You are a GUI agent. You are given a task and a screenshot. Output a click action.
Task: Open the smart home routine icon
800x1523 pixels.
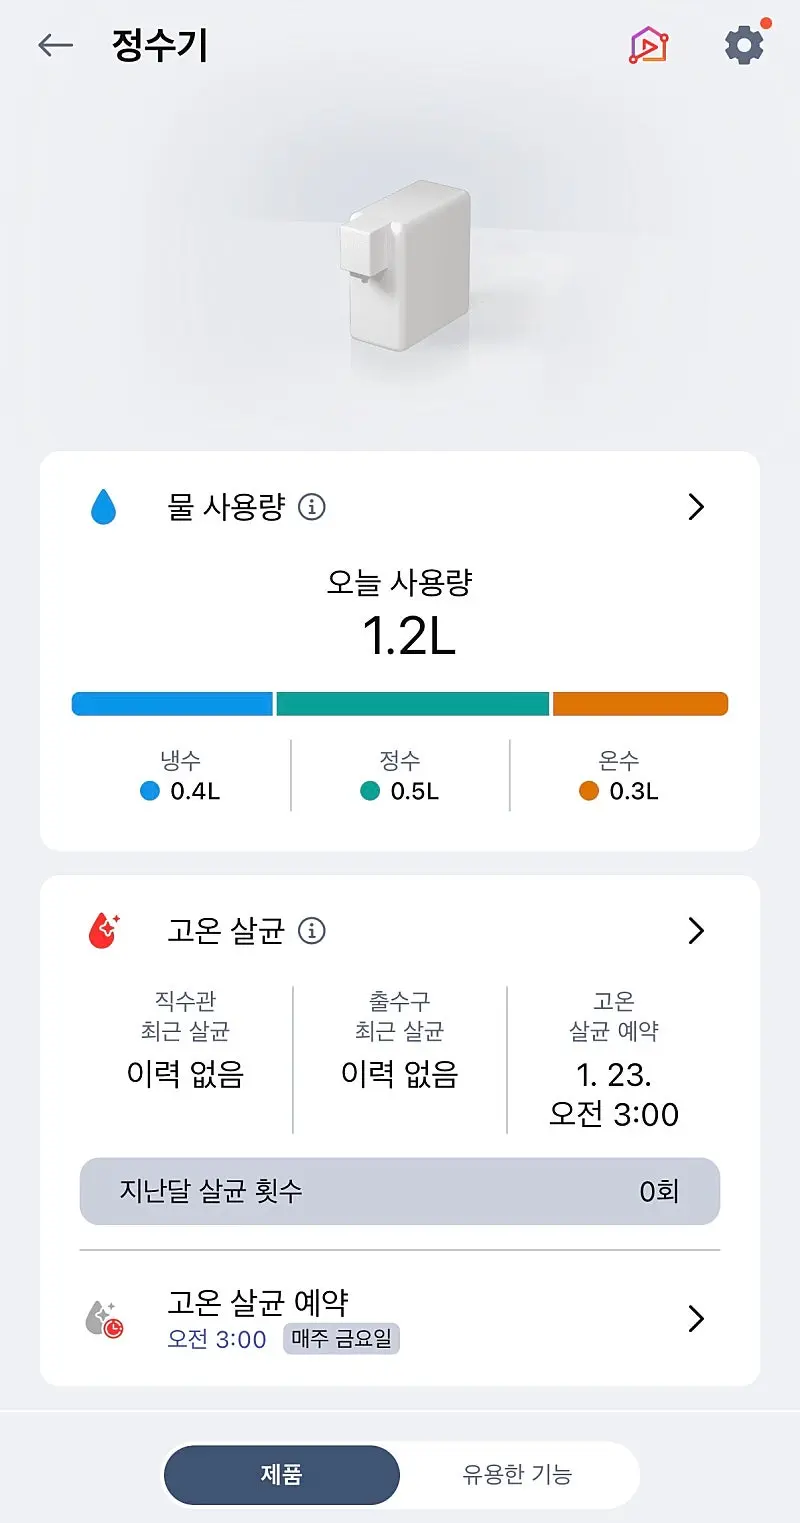click(x=648, y=46)
